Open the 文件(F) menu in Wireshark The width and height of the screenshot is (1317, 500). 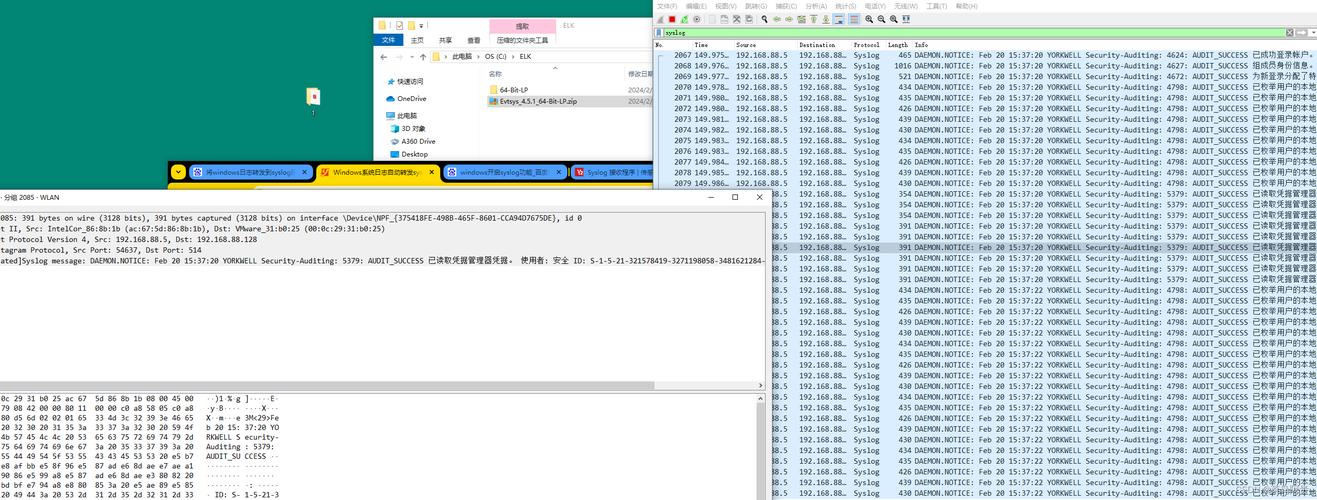coord(667,6)
